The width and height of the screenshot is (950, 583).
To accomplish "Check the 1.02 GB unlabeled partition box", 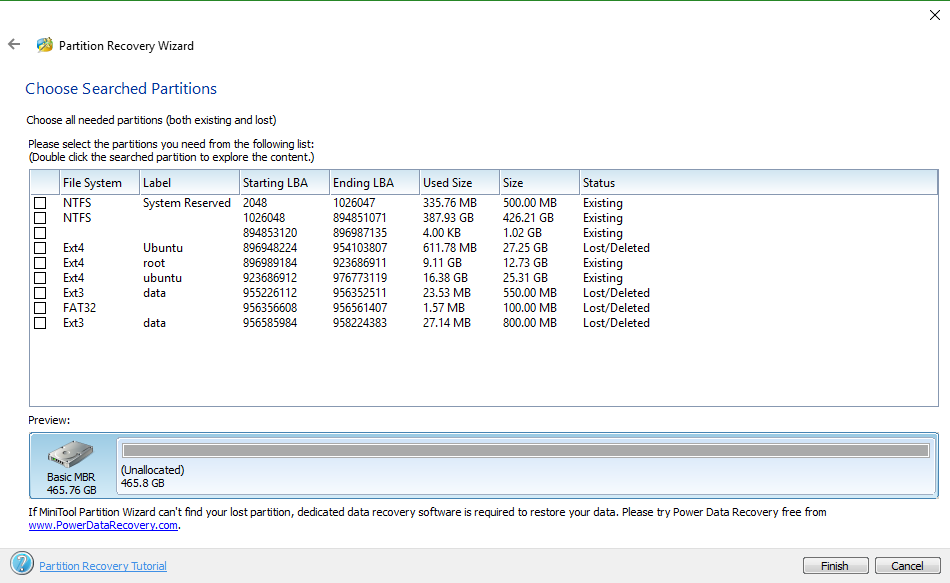I will coord(40,233).
